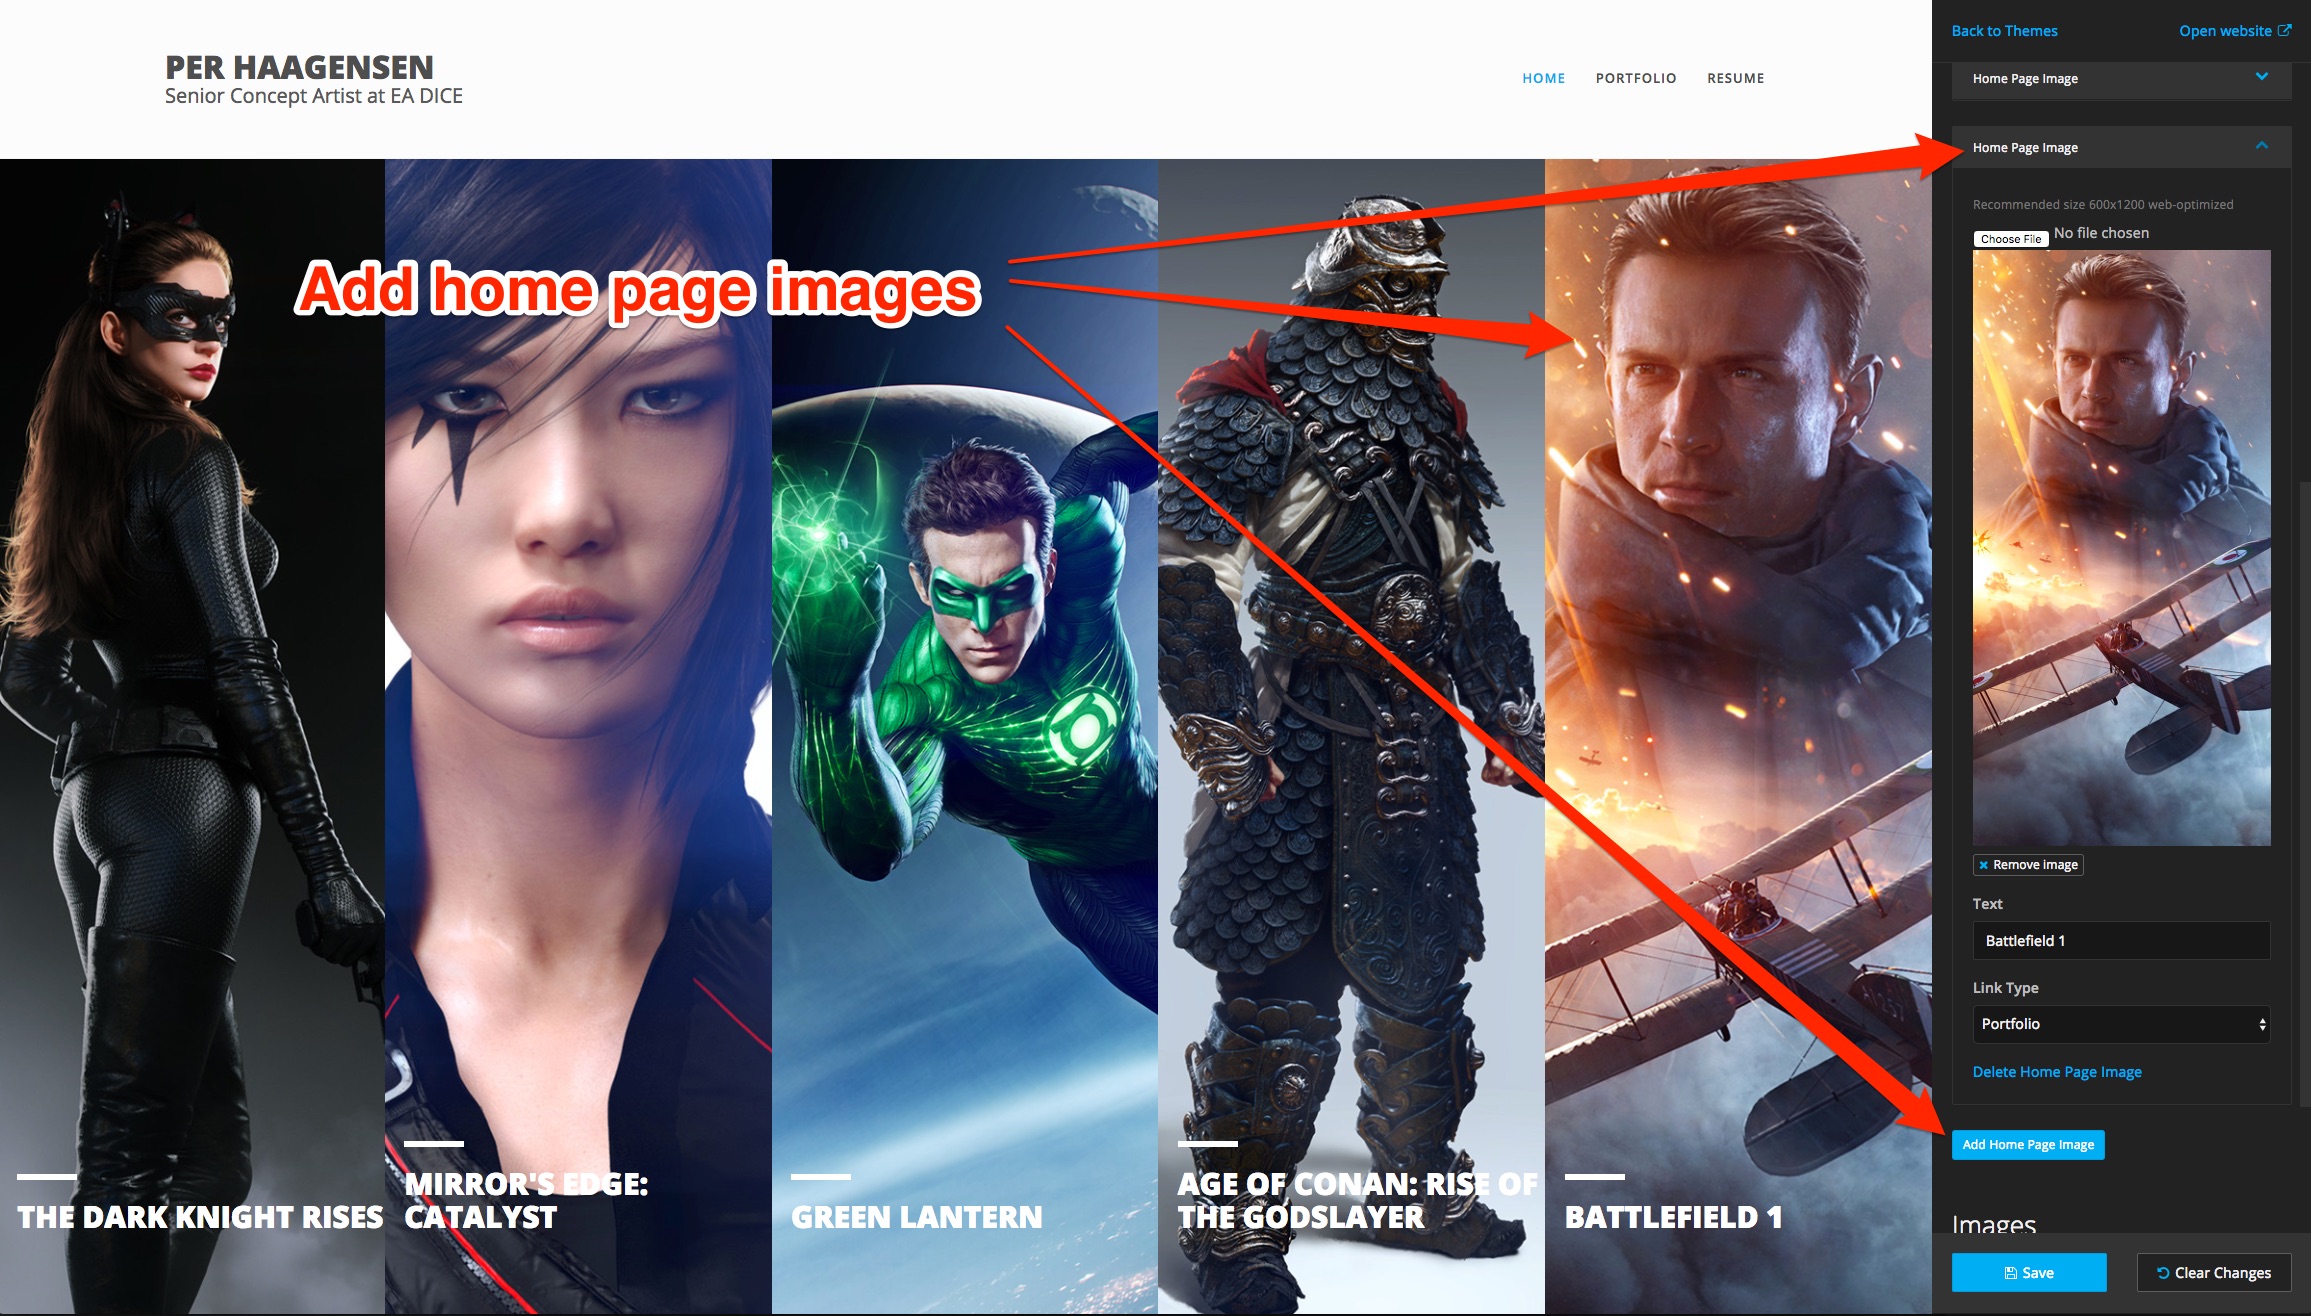Open the RESUME navigation item

(1735, 78)
